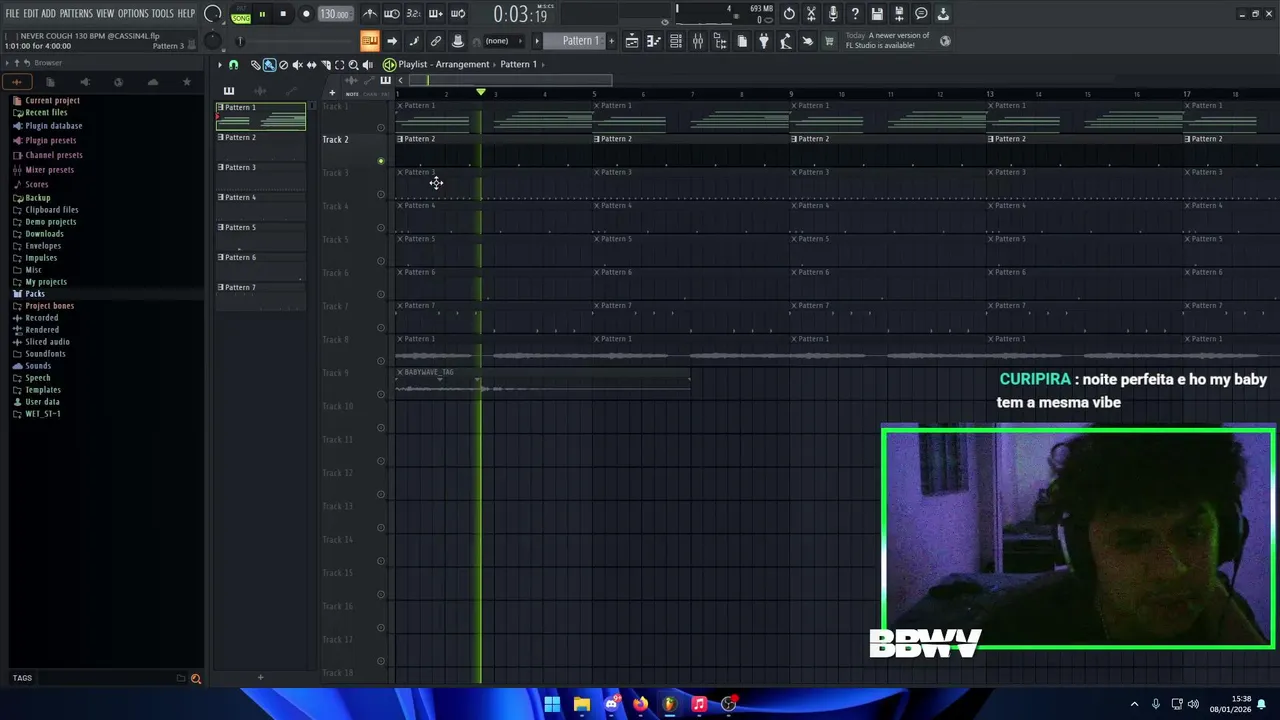Toggle the recording countdown
This screenshot has height=720, width=1280.
(x=414, y=14)
